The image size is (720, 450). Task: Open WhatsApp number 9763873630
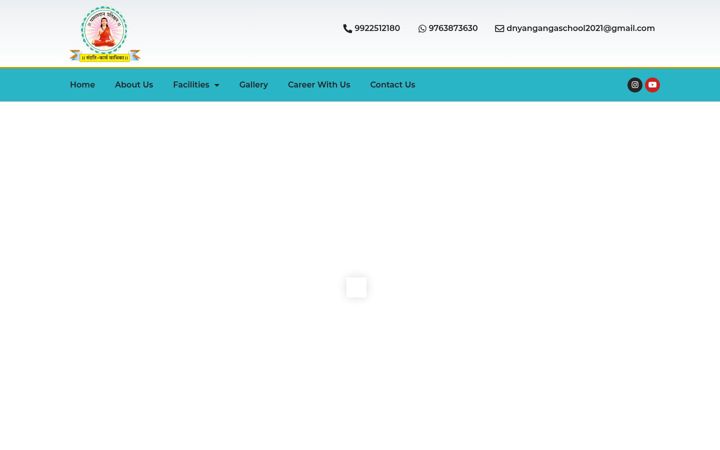[x=453, y=28]
